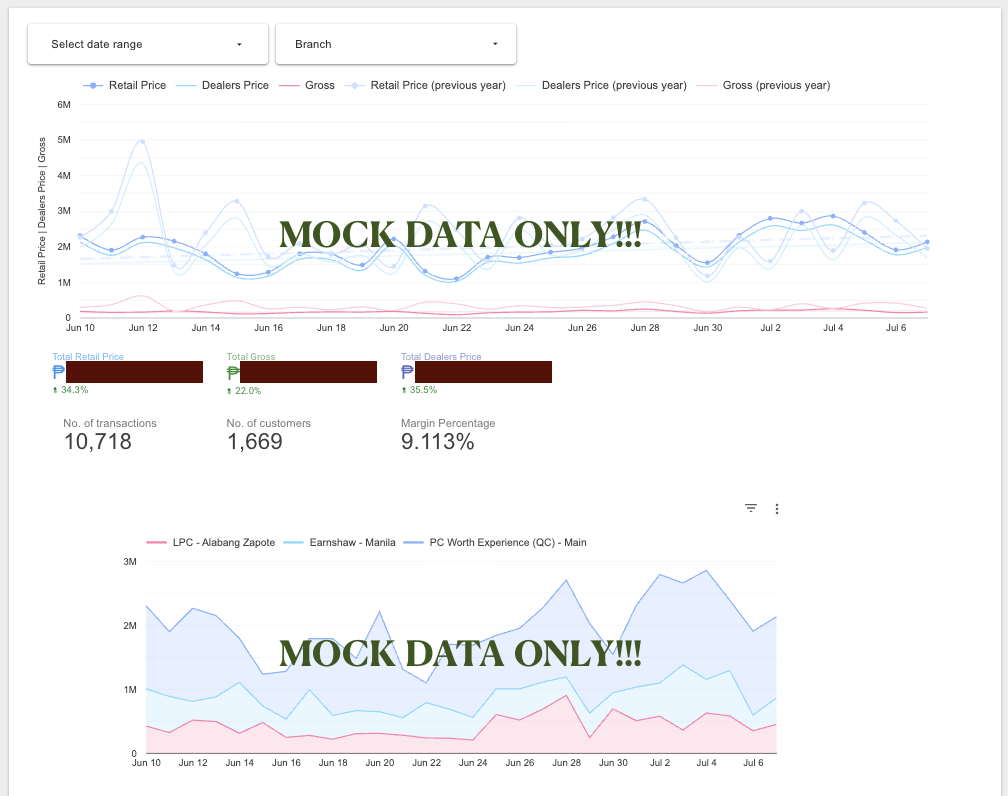Open the Select date range dropdown
This screenshot has height=796, width=1008.
[x=148, y=44]
